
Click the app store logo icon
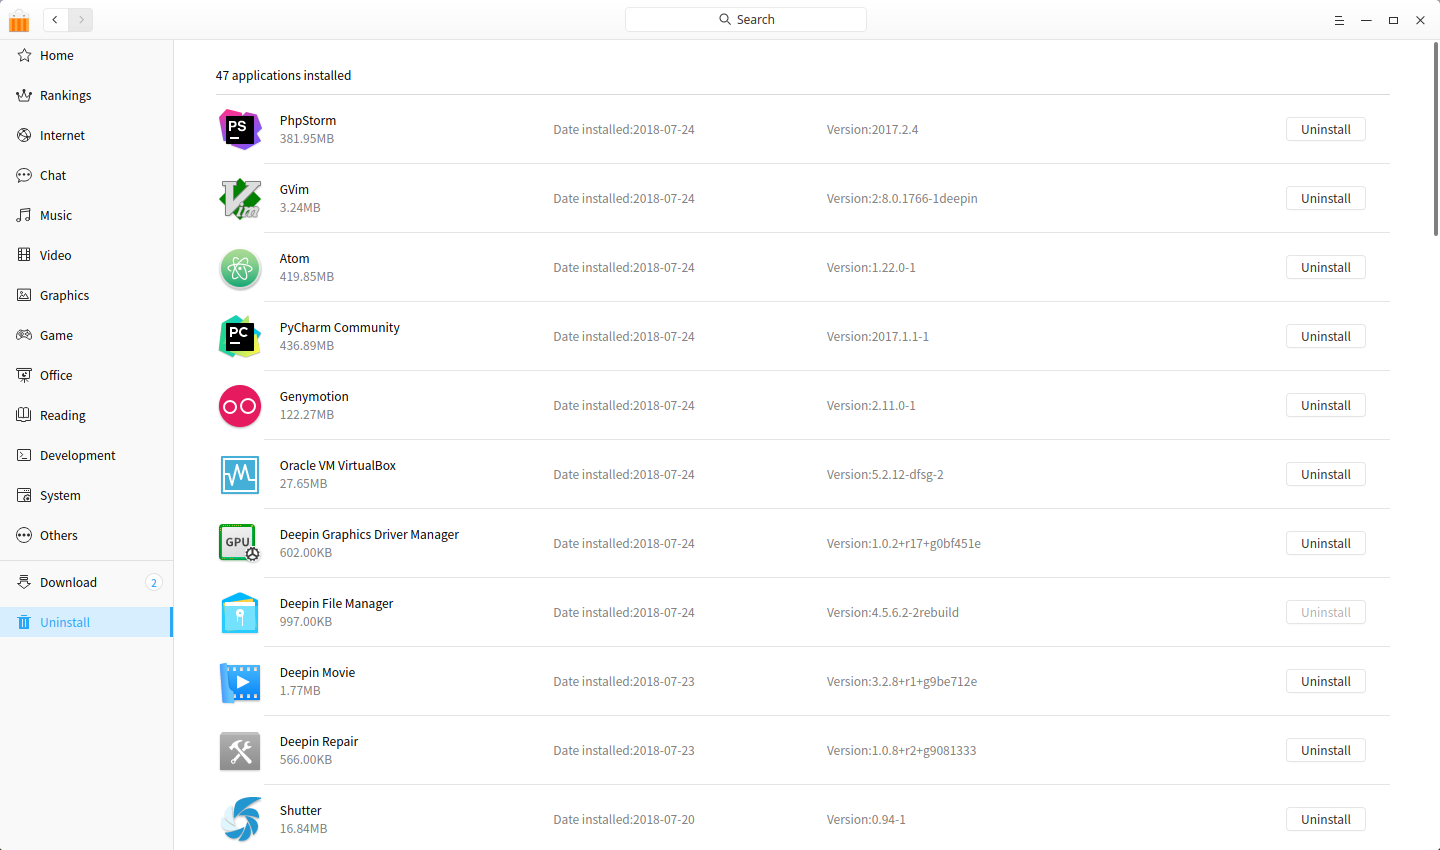(x=19, y=20)
